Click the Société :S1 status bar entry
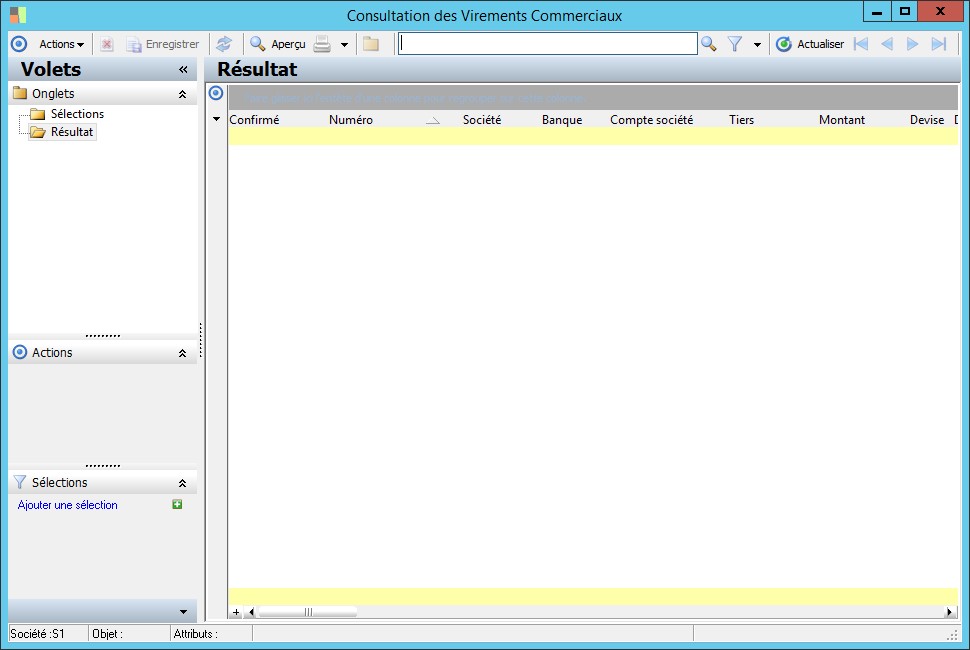The image size is (970, 650). pos(38,634)
